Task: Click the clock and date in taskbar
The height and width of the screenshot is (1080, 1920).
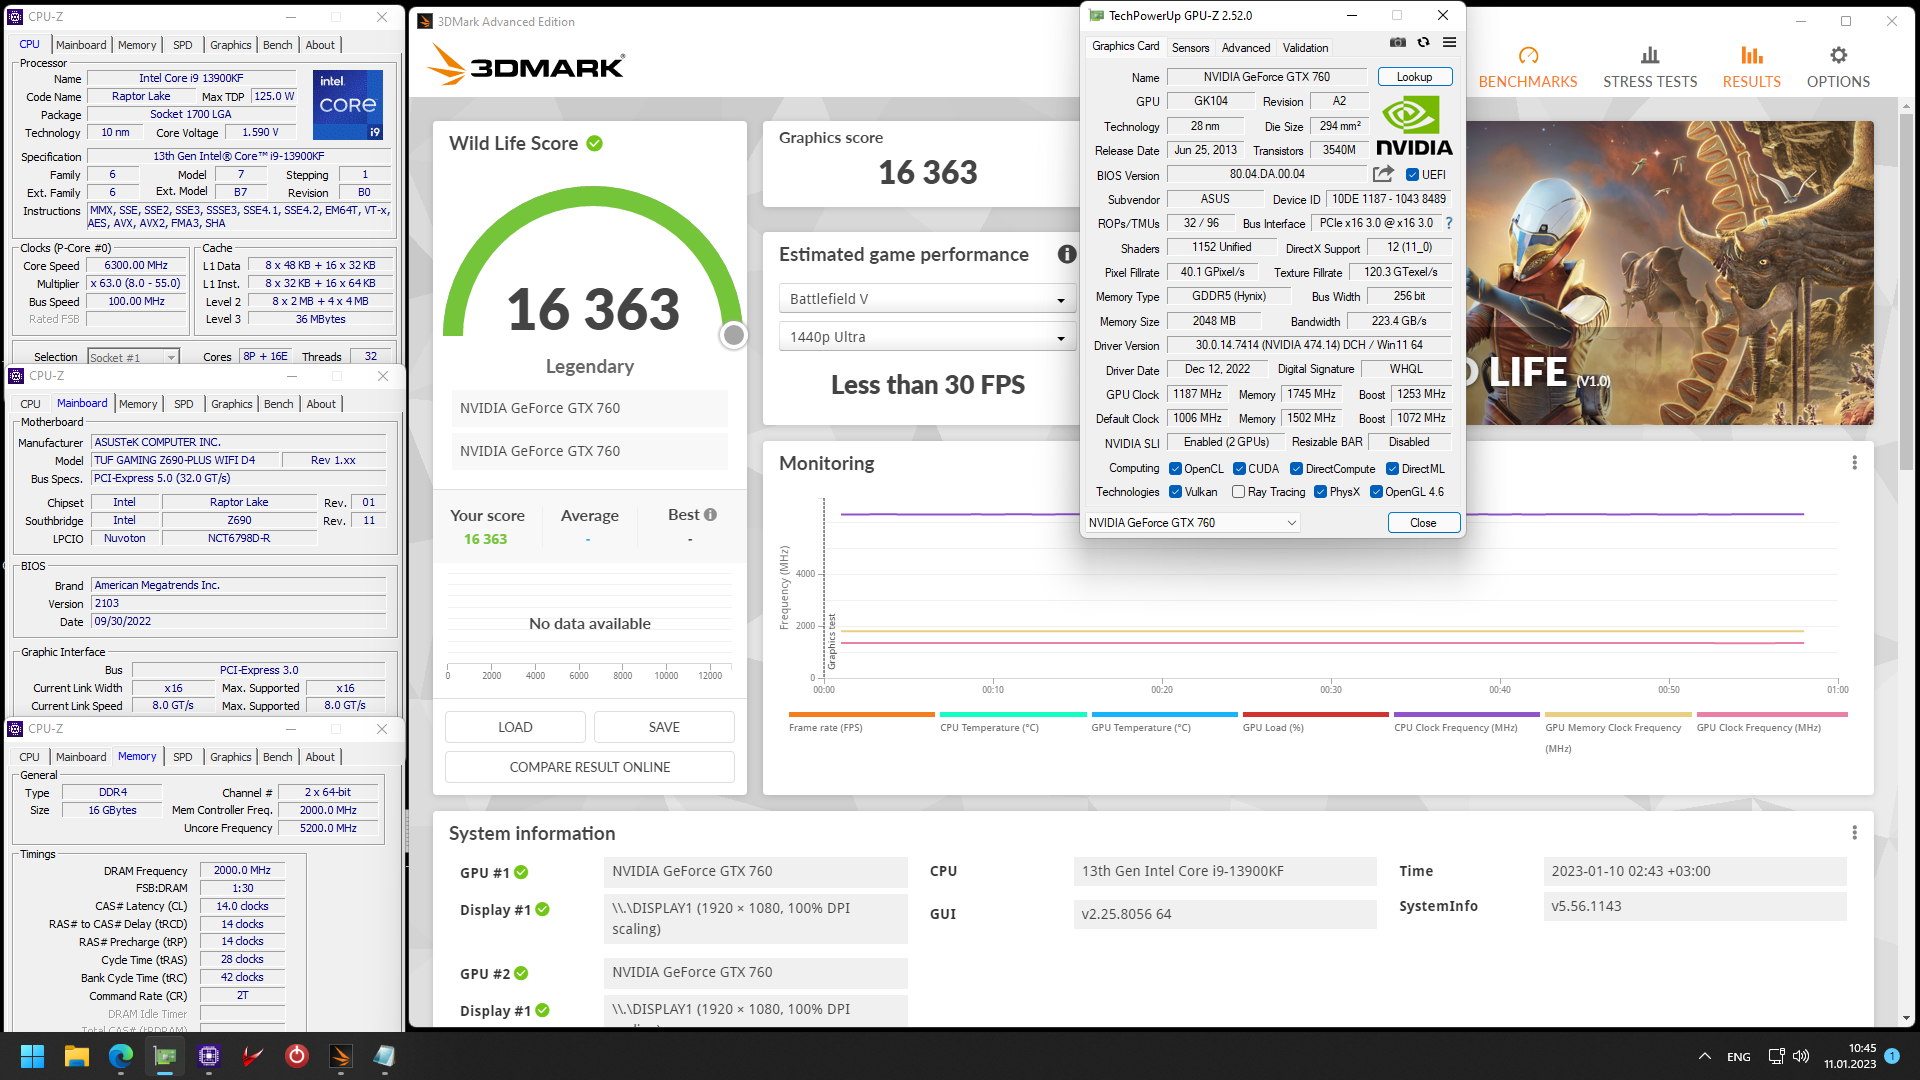Action: [1849, 1056]
